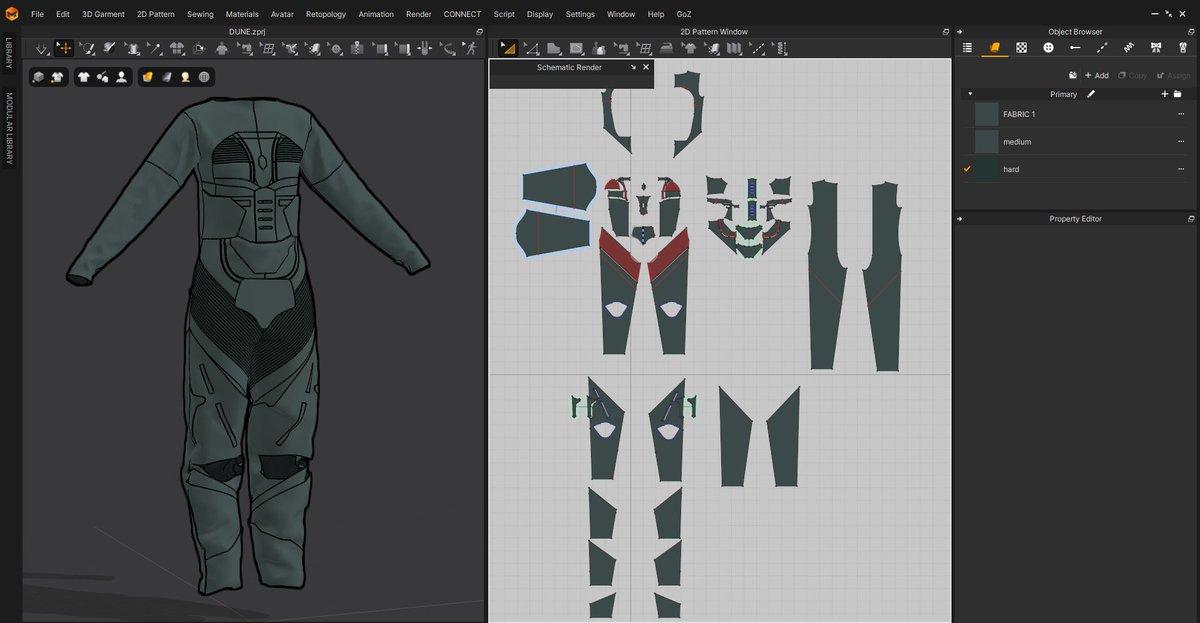Open options menu for hard fabric
This screenshot has width=1200, height=623.
(x=1181, y=169)
